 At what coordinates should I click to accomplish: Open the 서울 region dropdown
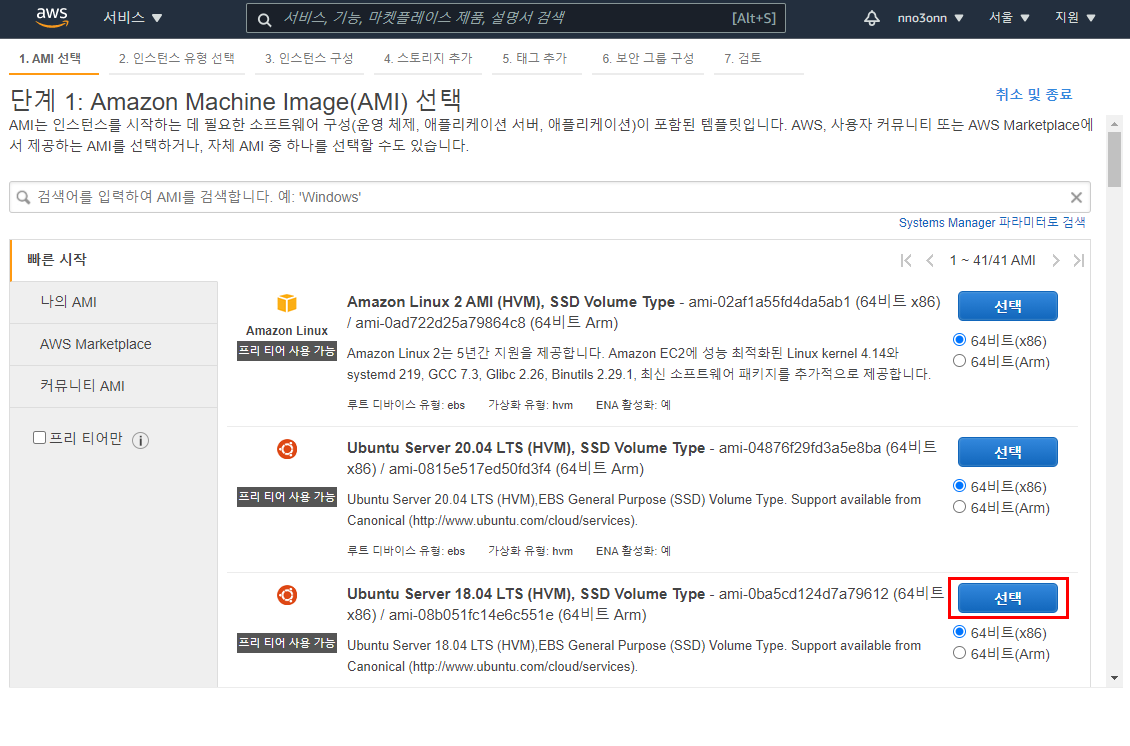(1009, 18)
